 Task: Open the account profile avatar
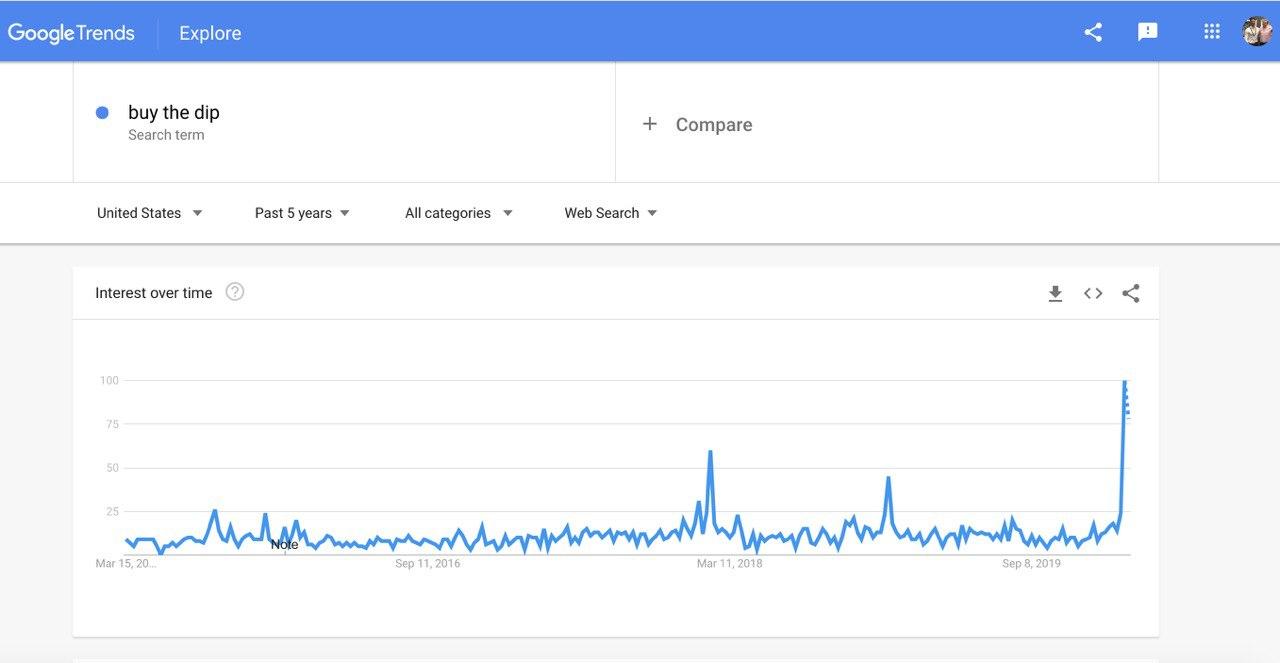pyautogui.click(x=1256, y=32)
